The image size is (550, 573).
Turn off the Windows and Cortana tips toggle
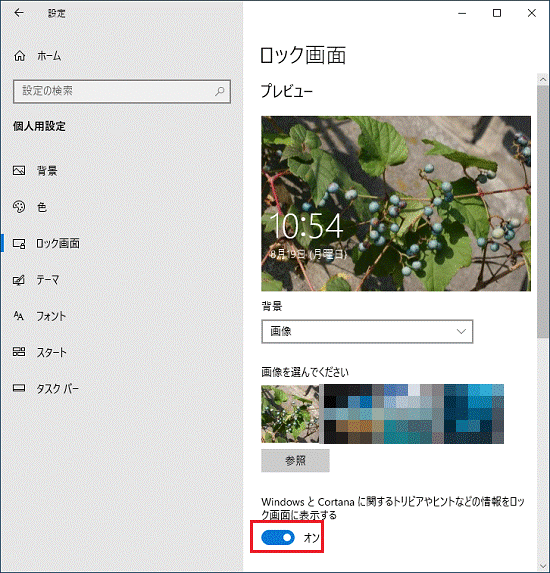click(278, 538)
